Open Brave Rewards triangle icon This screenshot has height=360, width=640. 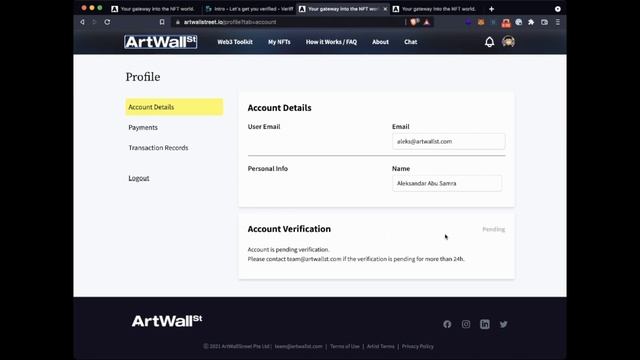(427, 22)
